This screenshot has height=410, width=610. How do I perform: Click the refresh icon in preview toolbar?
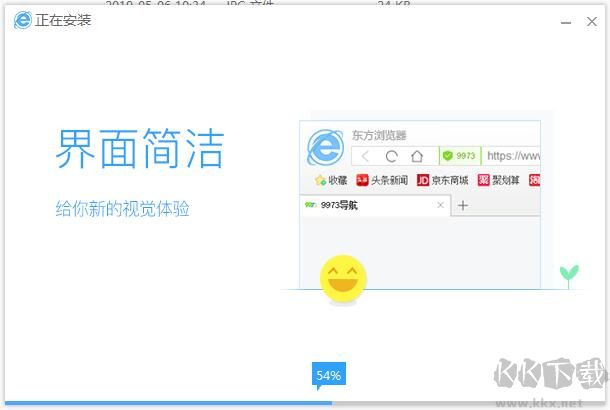click(x=391, y=156)
